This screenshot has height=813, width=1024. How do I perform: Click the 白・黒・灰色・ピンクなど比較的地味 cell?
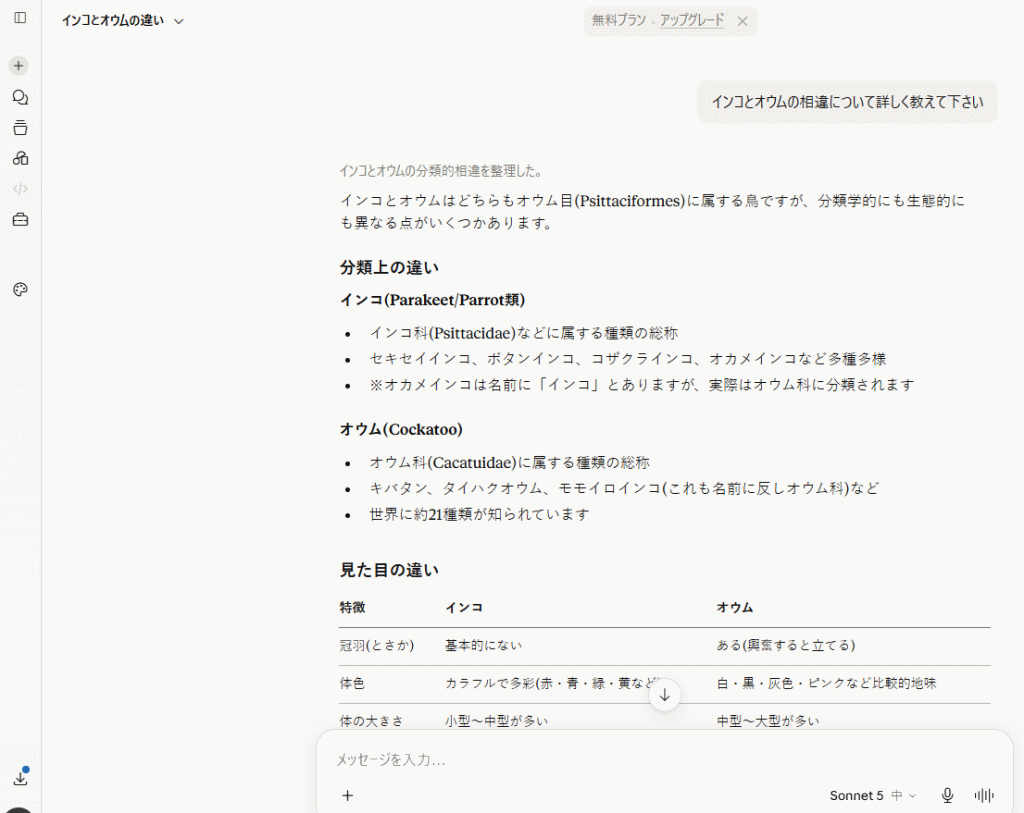[x=826, y=683]
